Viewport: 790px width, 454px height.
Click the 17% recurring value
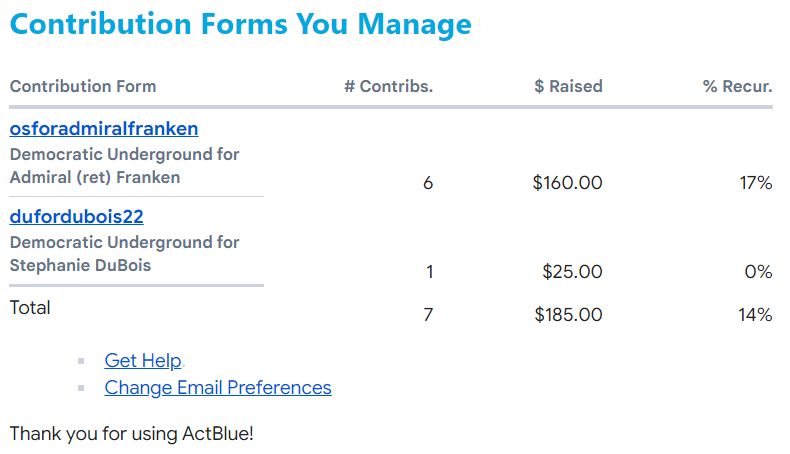(756, 183)
